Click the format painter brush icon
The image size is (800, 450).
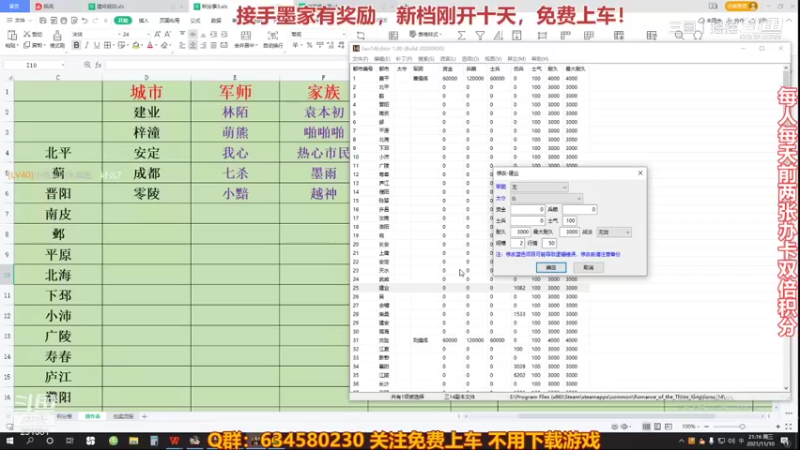click(57, 36)
